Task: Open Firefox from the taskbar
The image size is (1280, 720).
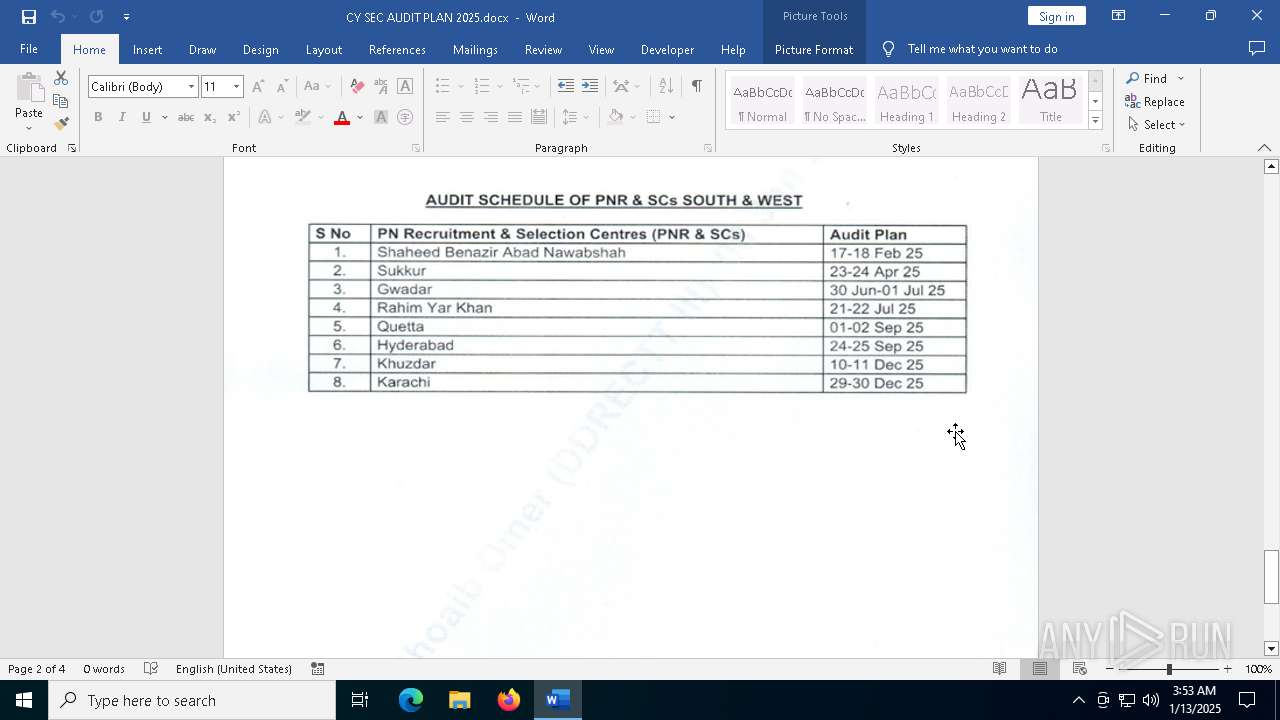Action: 509,700
